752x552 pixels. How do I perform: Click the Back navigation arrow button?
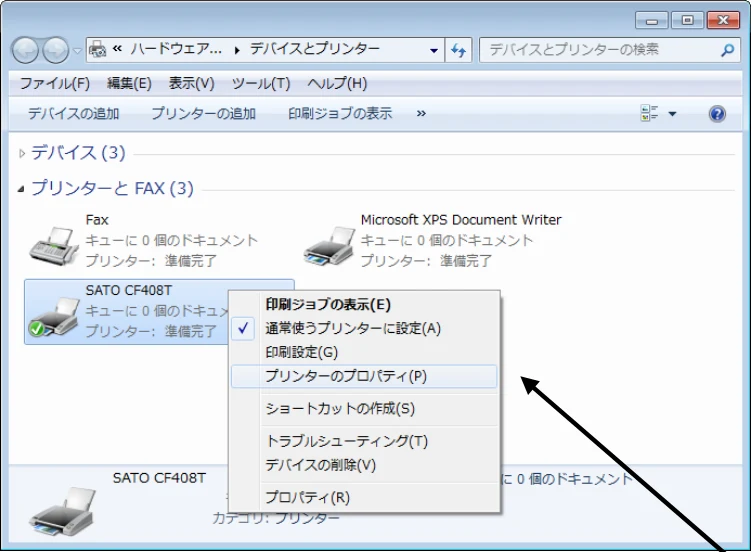25,50
